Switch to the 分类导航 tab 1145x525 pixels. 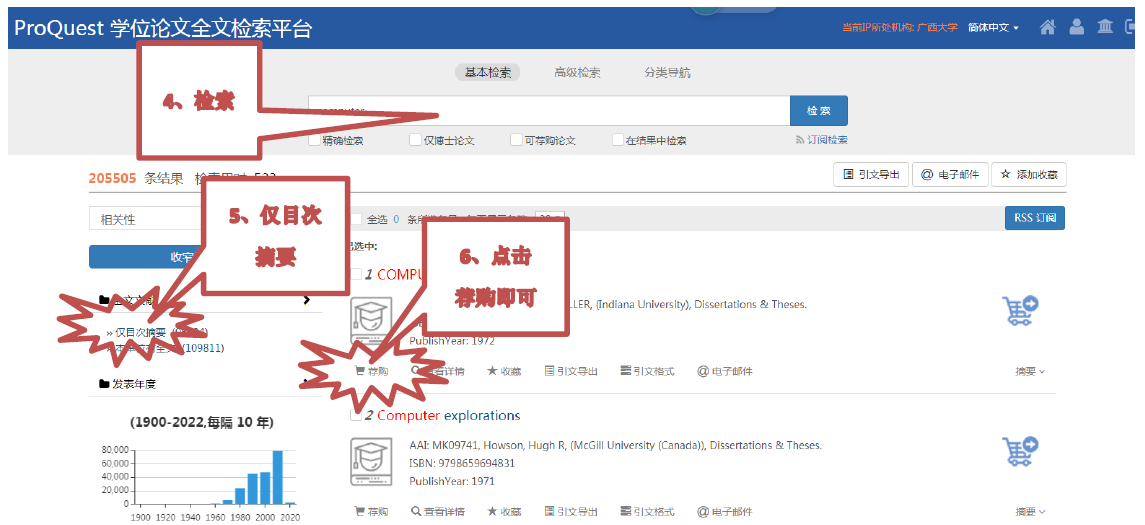[x=667, y=72]
